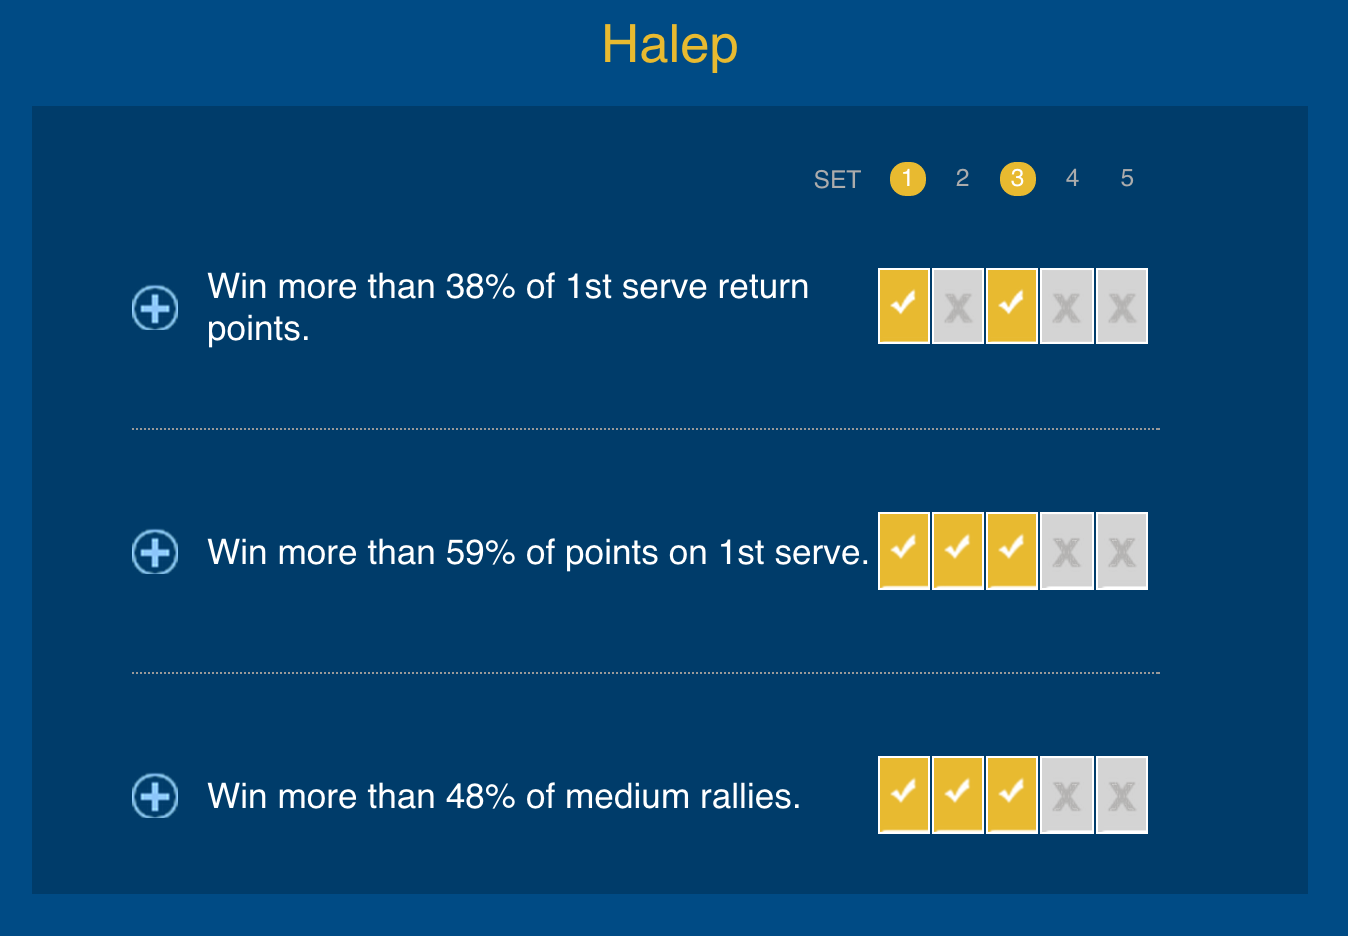
Task: Click set 4 X box for points on 1st serve
Action: [1067, 551]
